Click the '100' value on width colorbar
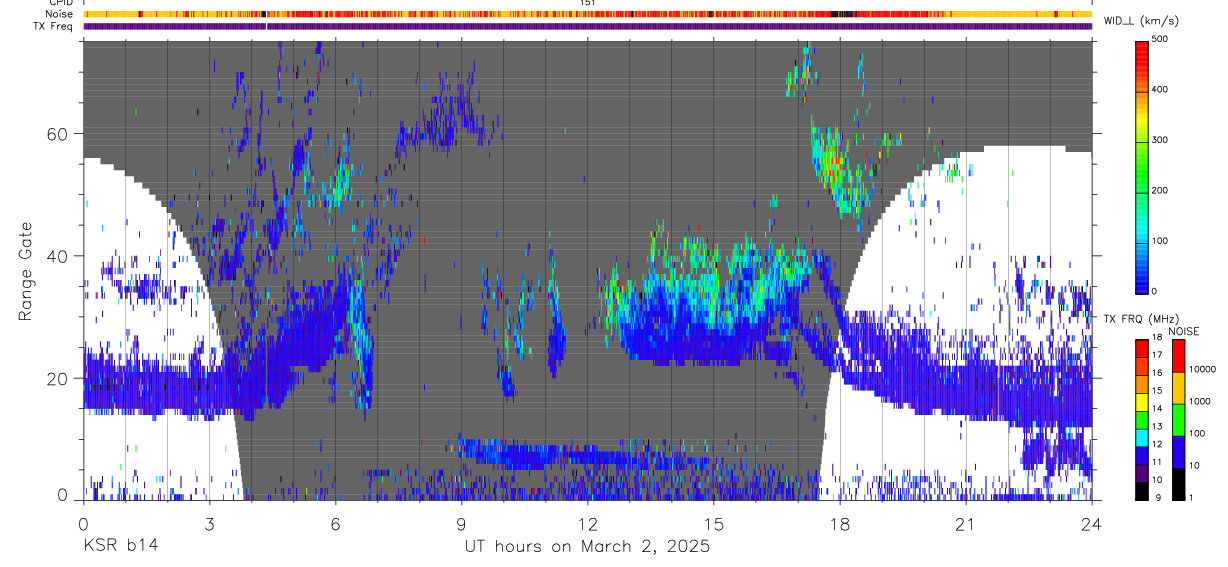This screenshot has height=567, width=1228. (1162, 240)
